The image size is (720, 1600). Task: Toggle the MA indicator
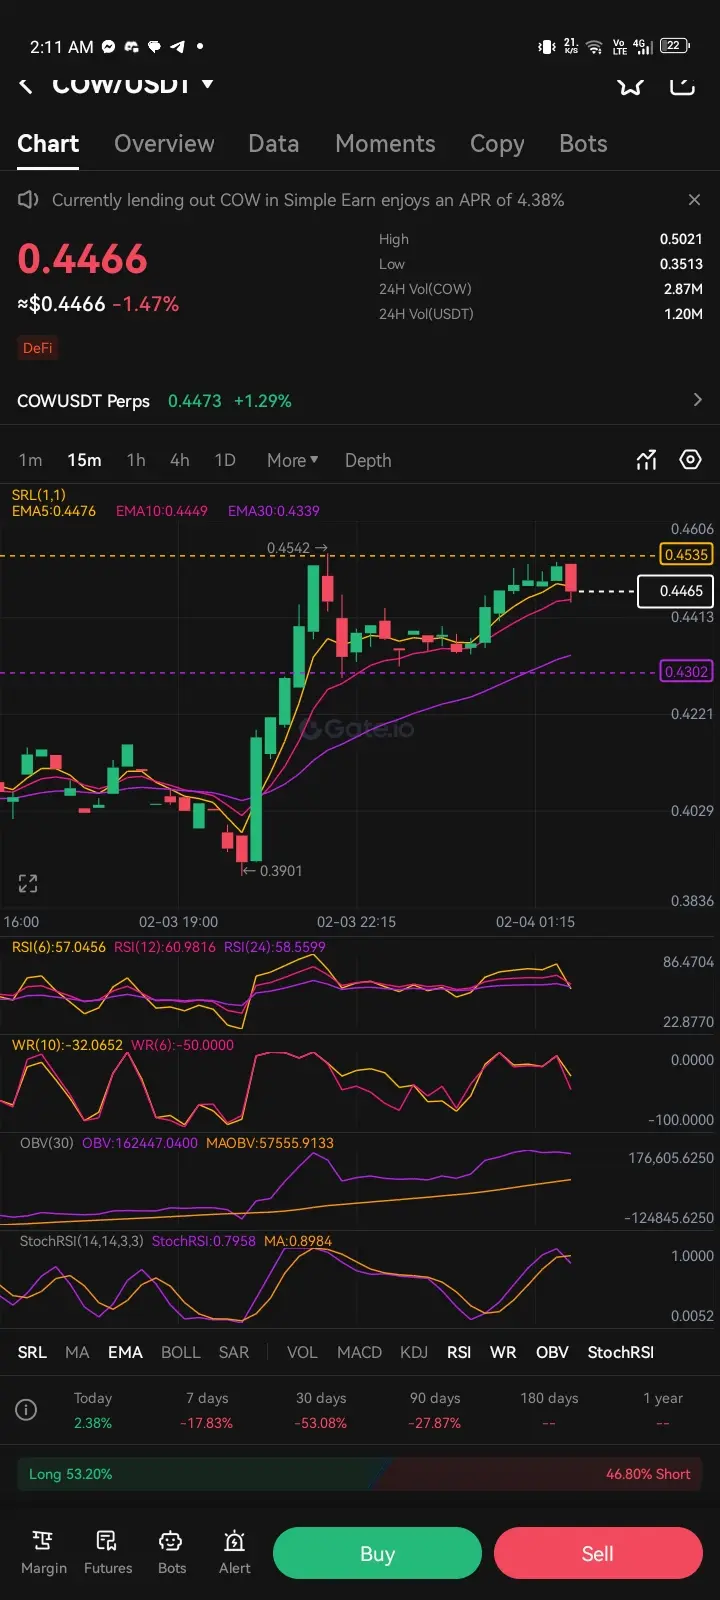[77, 1352]
